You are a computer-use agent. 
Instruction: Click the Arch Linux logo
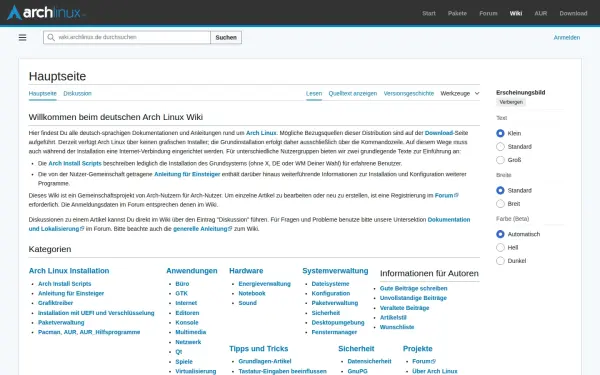(x=46, y=13)
